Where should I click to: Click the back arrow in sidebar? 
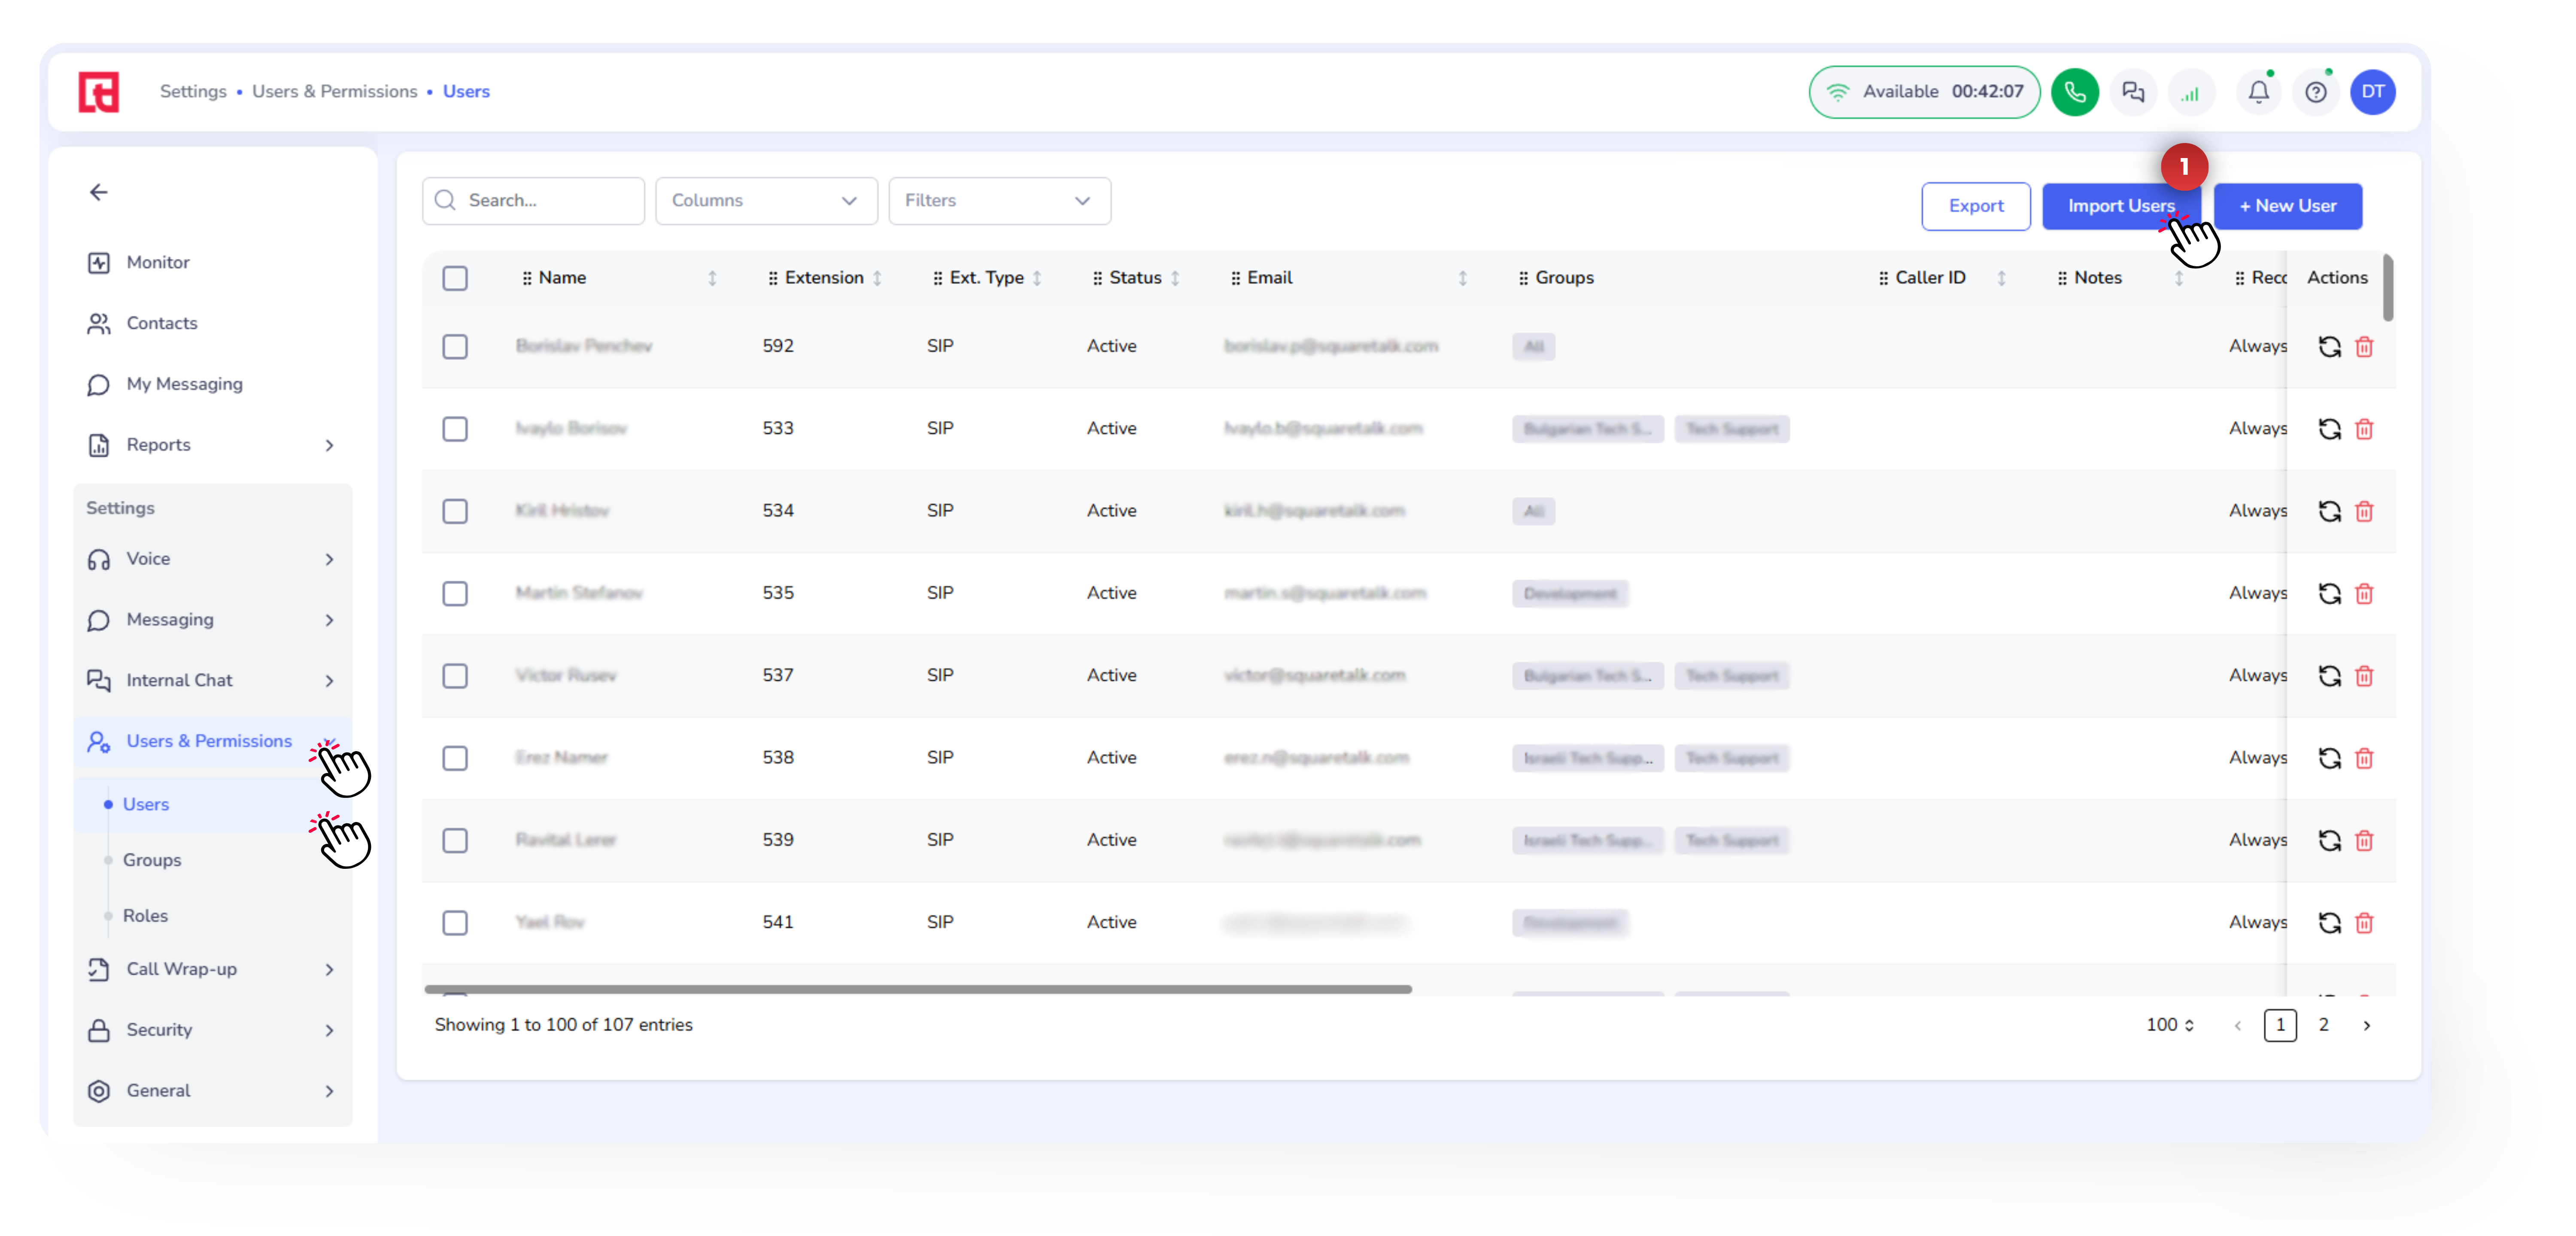[98, 192]
